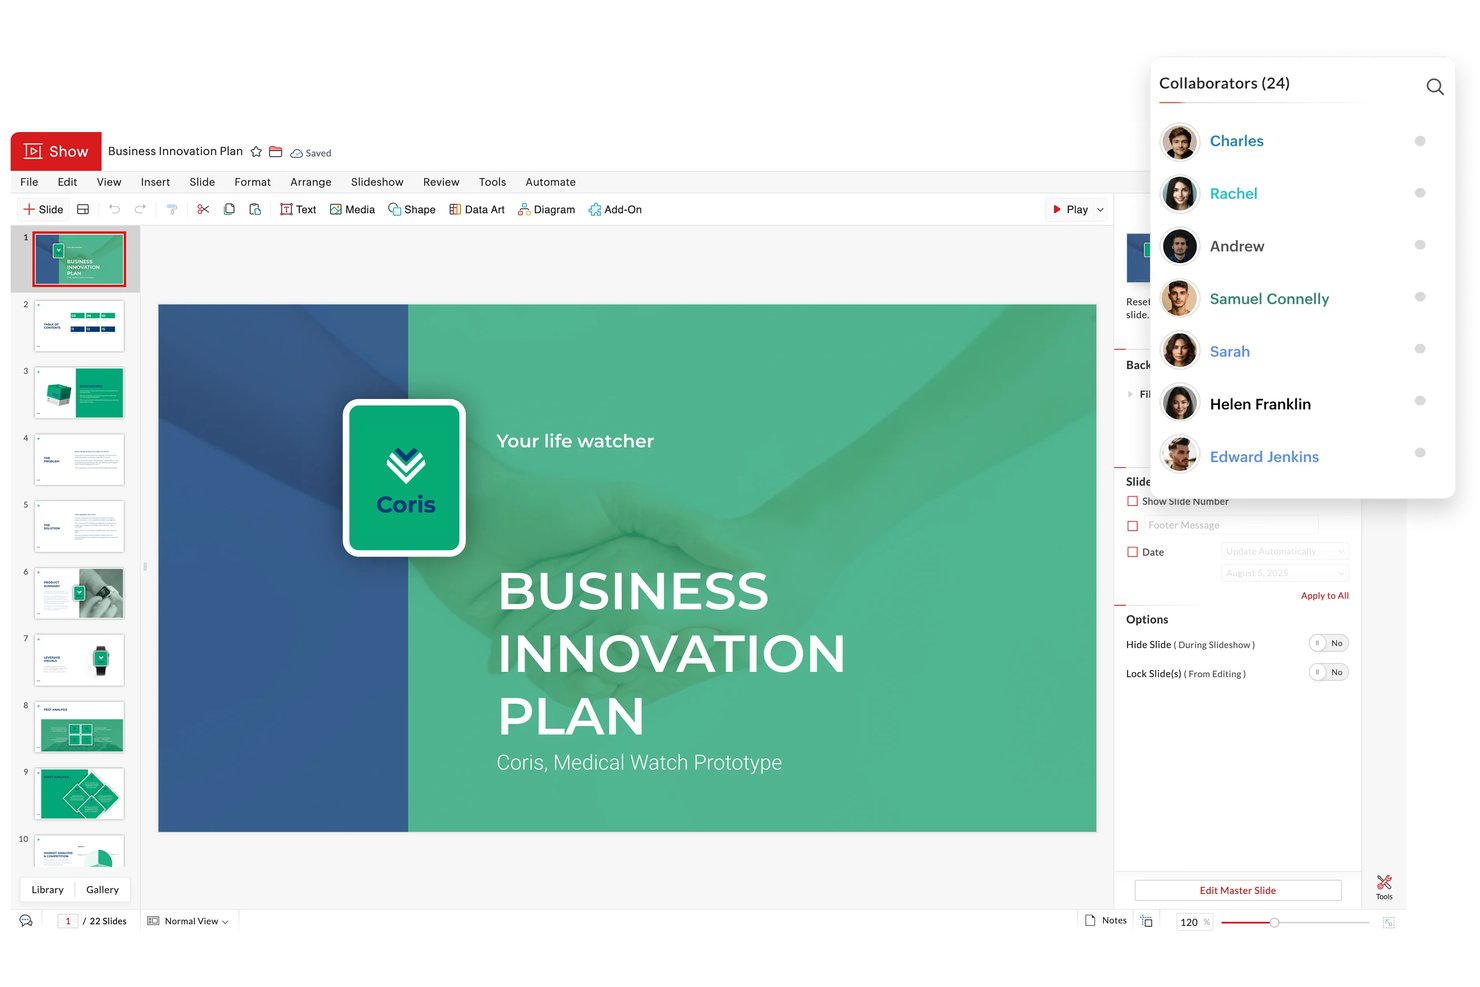The image size is (1480, 987).
Task: Click the copy icon in the toolbar
Action: (x=229, y=209)
